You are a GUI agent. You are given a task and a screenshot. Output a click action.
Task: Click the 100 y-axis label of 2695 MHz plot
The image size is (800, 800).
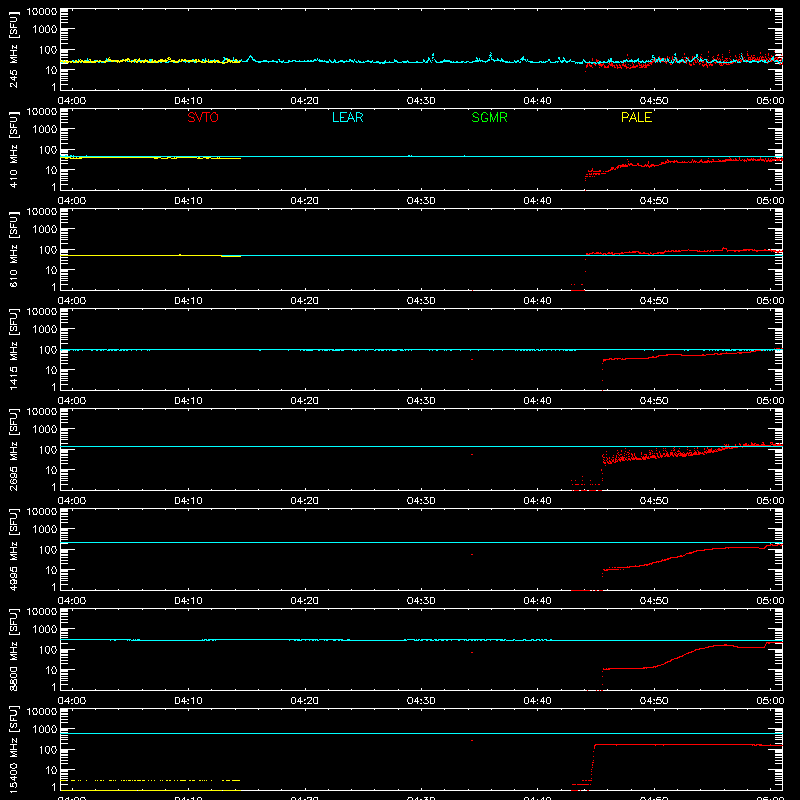pyautogui.click(x=47, y=450)
